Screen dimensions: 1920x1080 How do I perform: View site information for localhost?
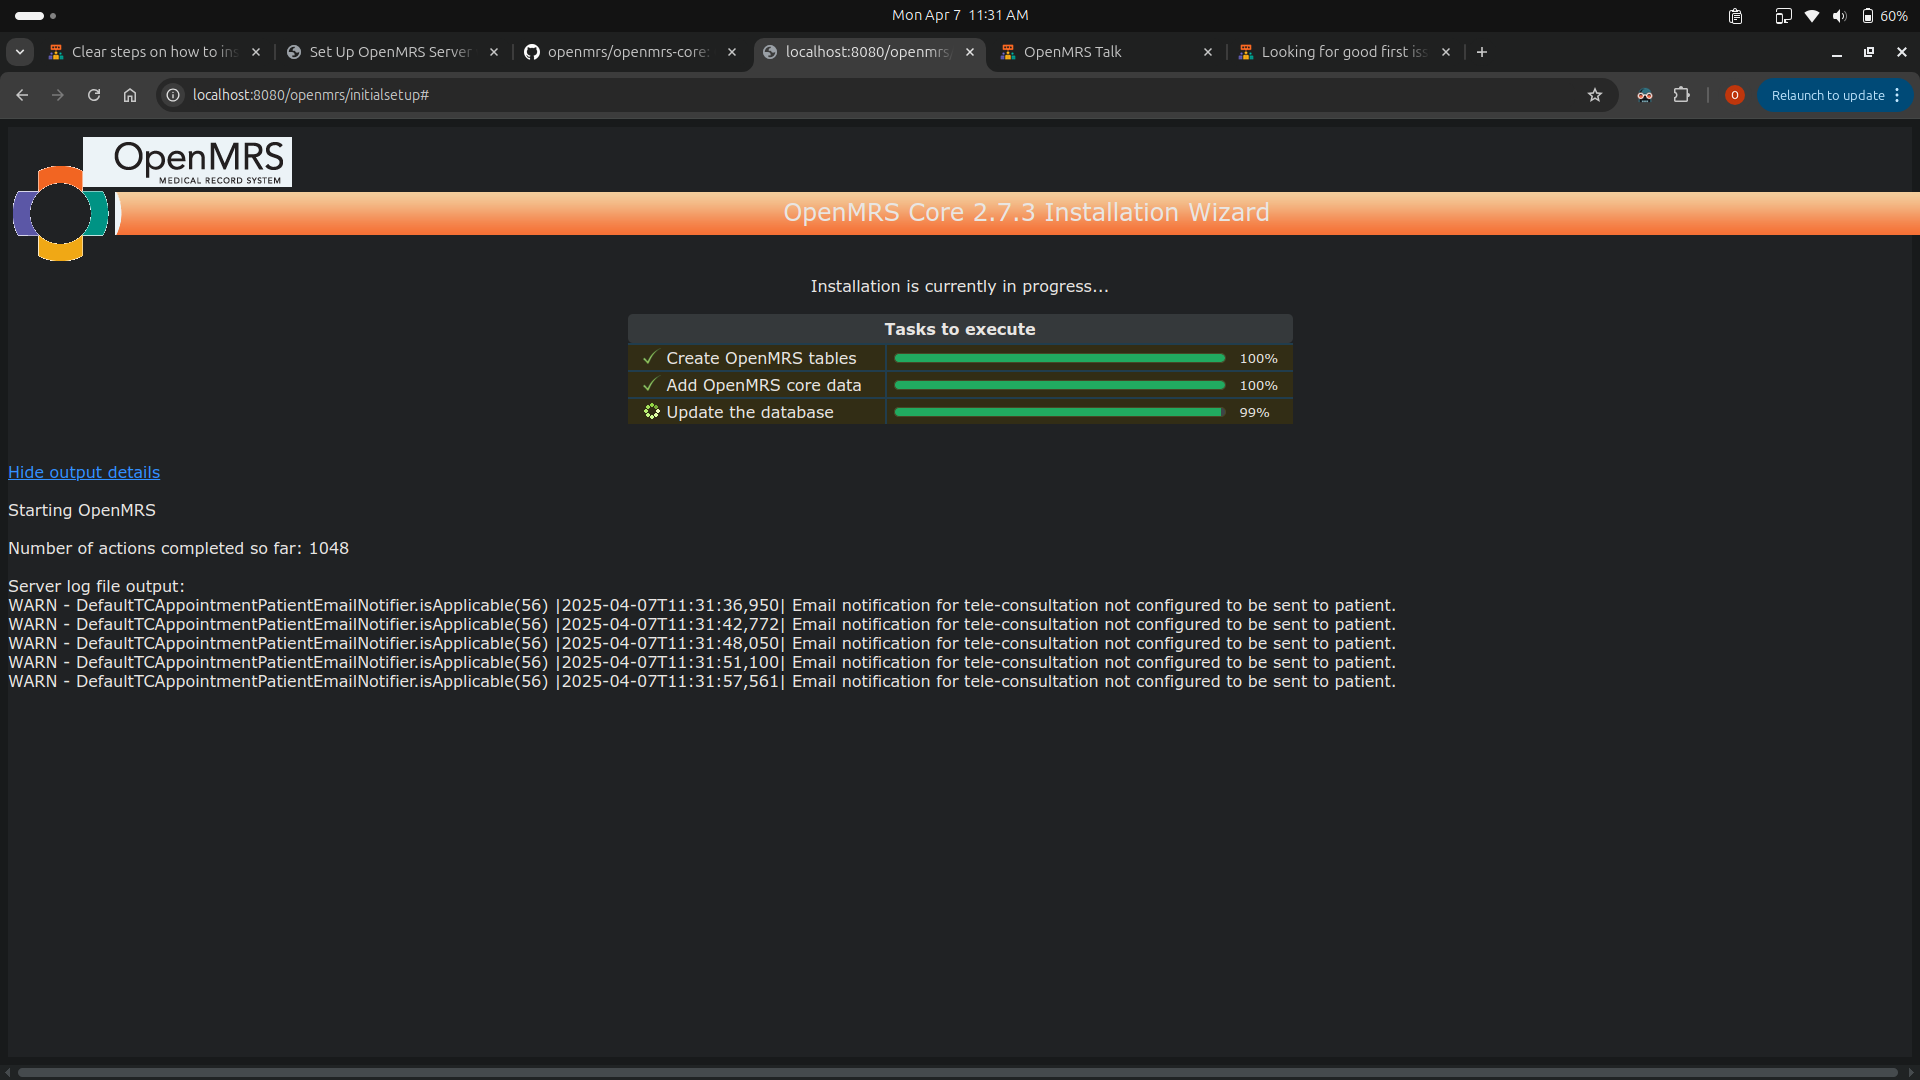[x=173, y=95]
